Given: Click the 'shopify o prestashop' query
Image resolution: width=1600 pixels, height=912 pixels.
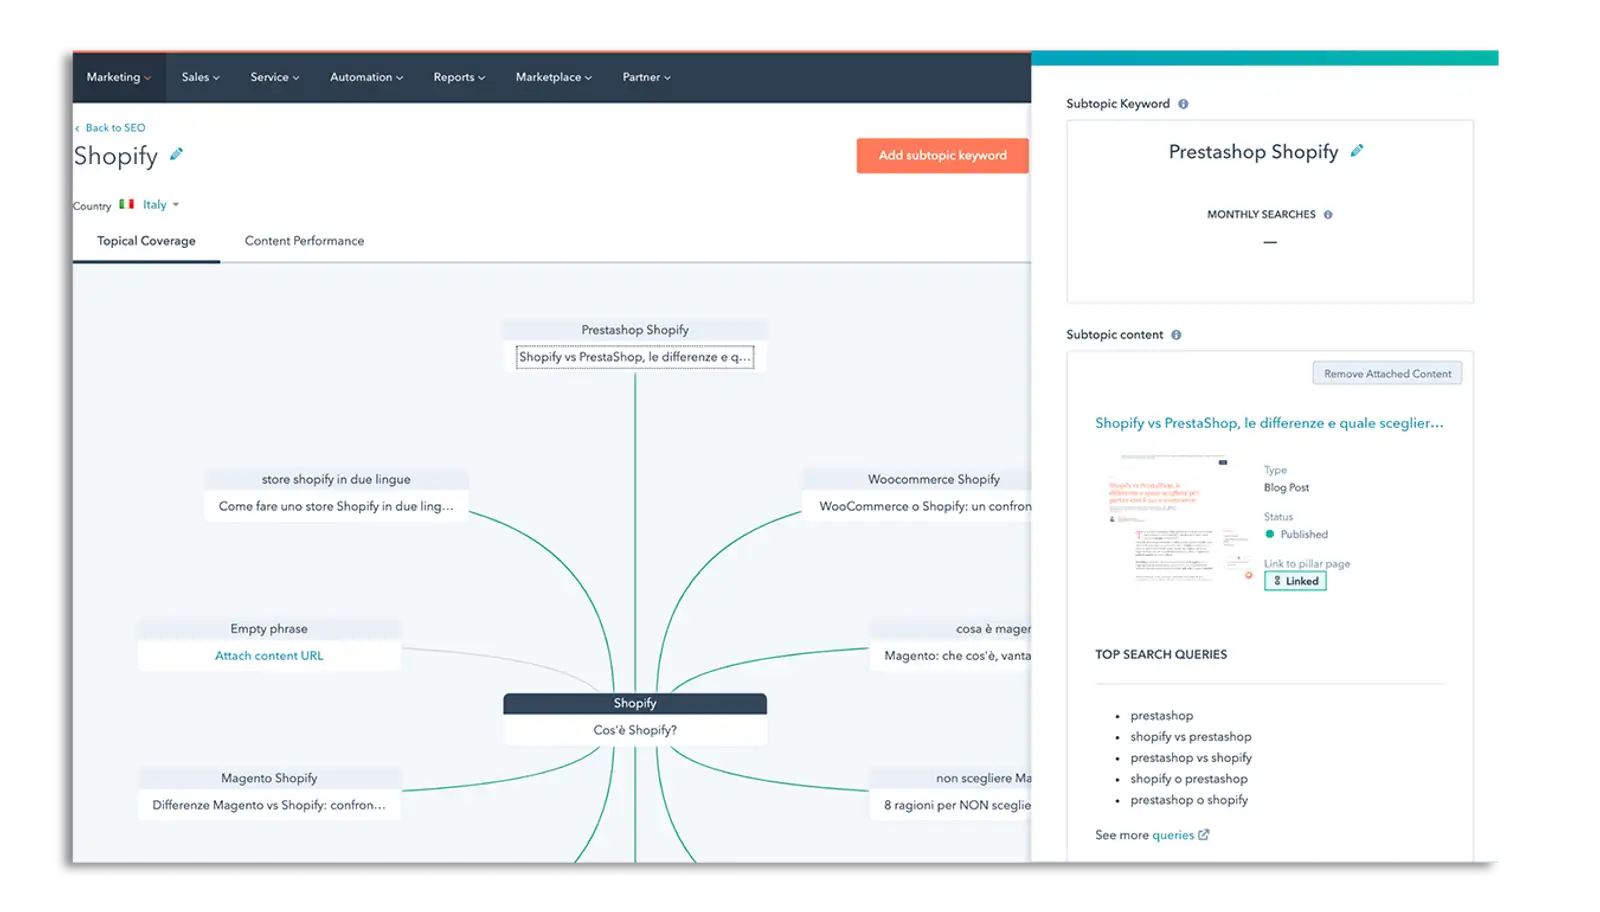Looking at the screenshot, I should [1188, 779].
